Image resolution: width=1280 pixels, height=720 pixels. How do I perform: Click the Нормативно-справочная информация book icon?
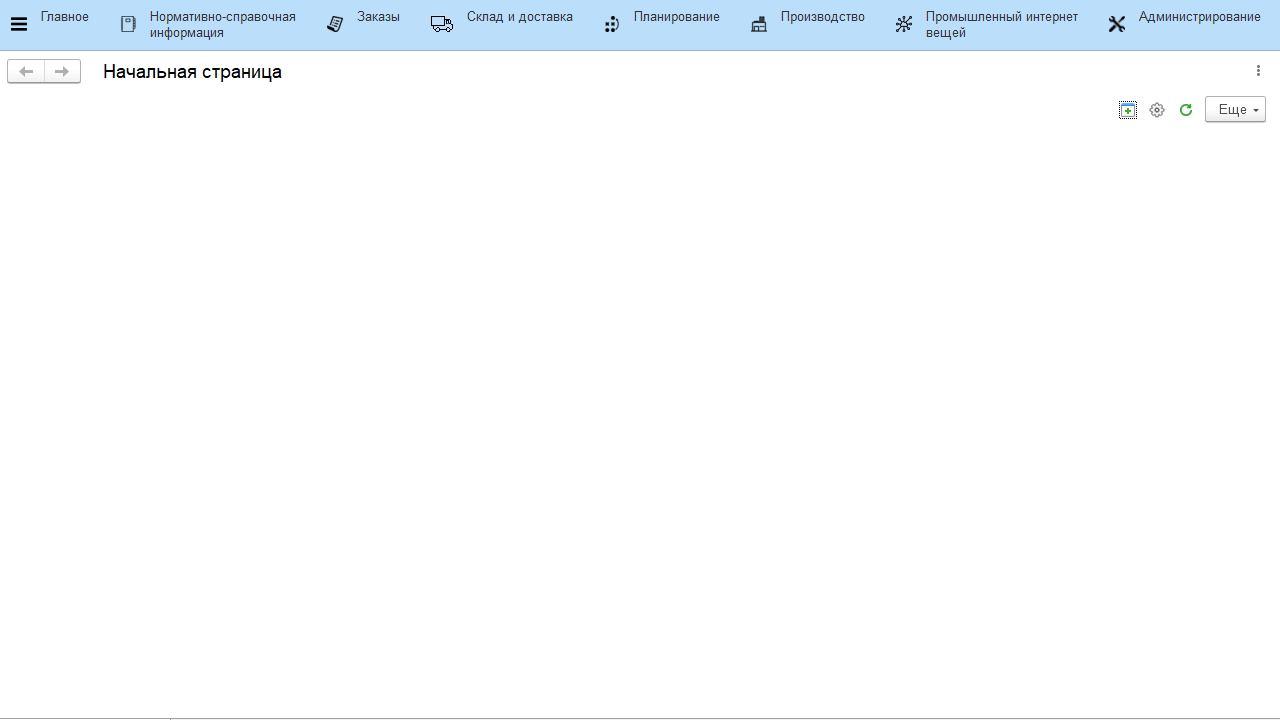tap(128, 24)
